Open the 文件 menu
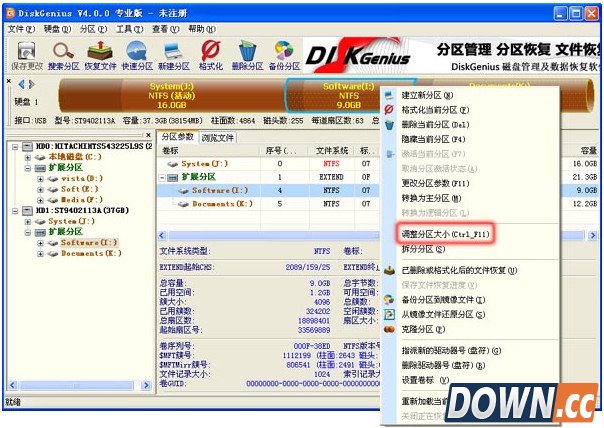Viewport: 604px width, 428px height. tap(21, 29)
